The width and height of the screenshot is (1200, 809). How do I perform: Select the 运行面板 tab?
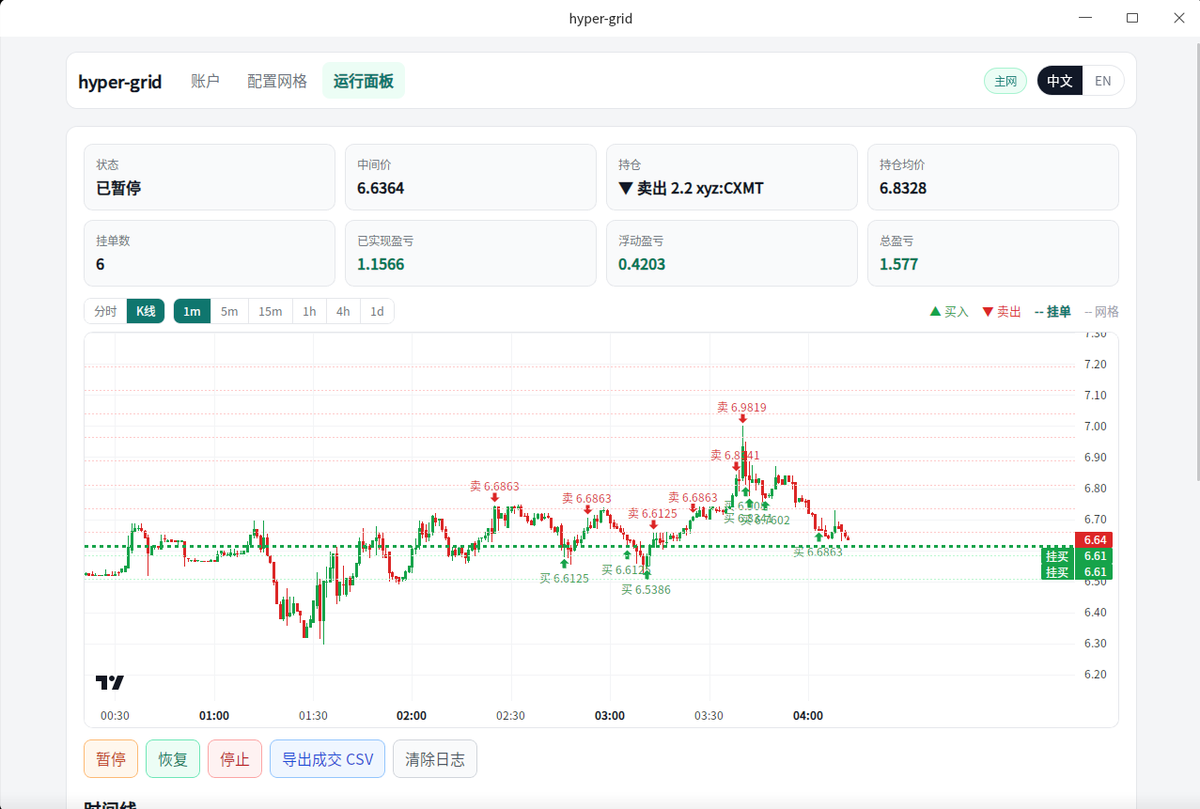coord(364,81)
